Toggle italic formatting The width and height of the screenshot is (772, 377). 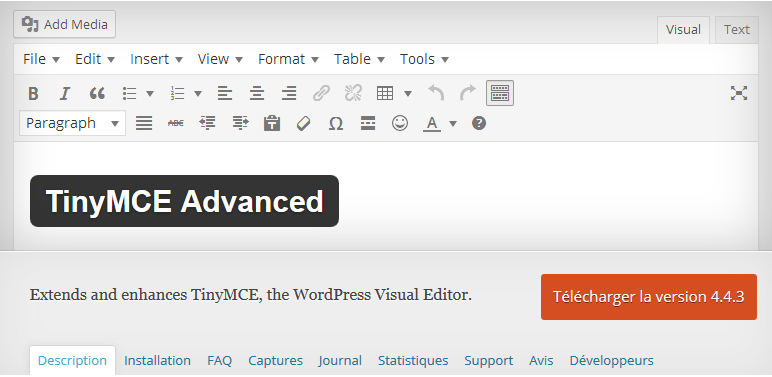pyautogui.click(x=65, y=93)
